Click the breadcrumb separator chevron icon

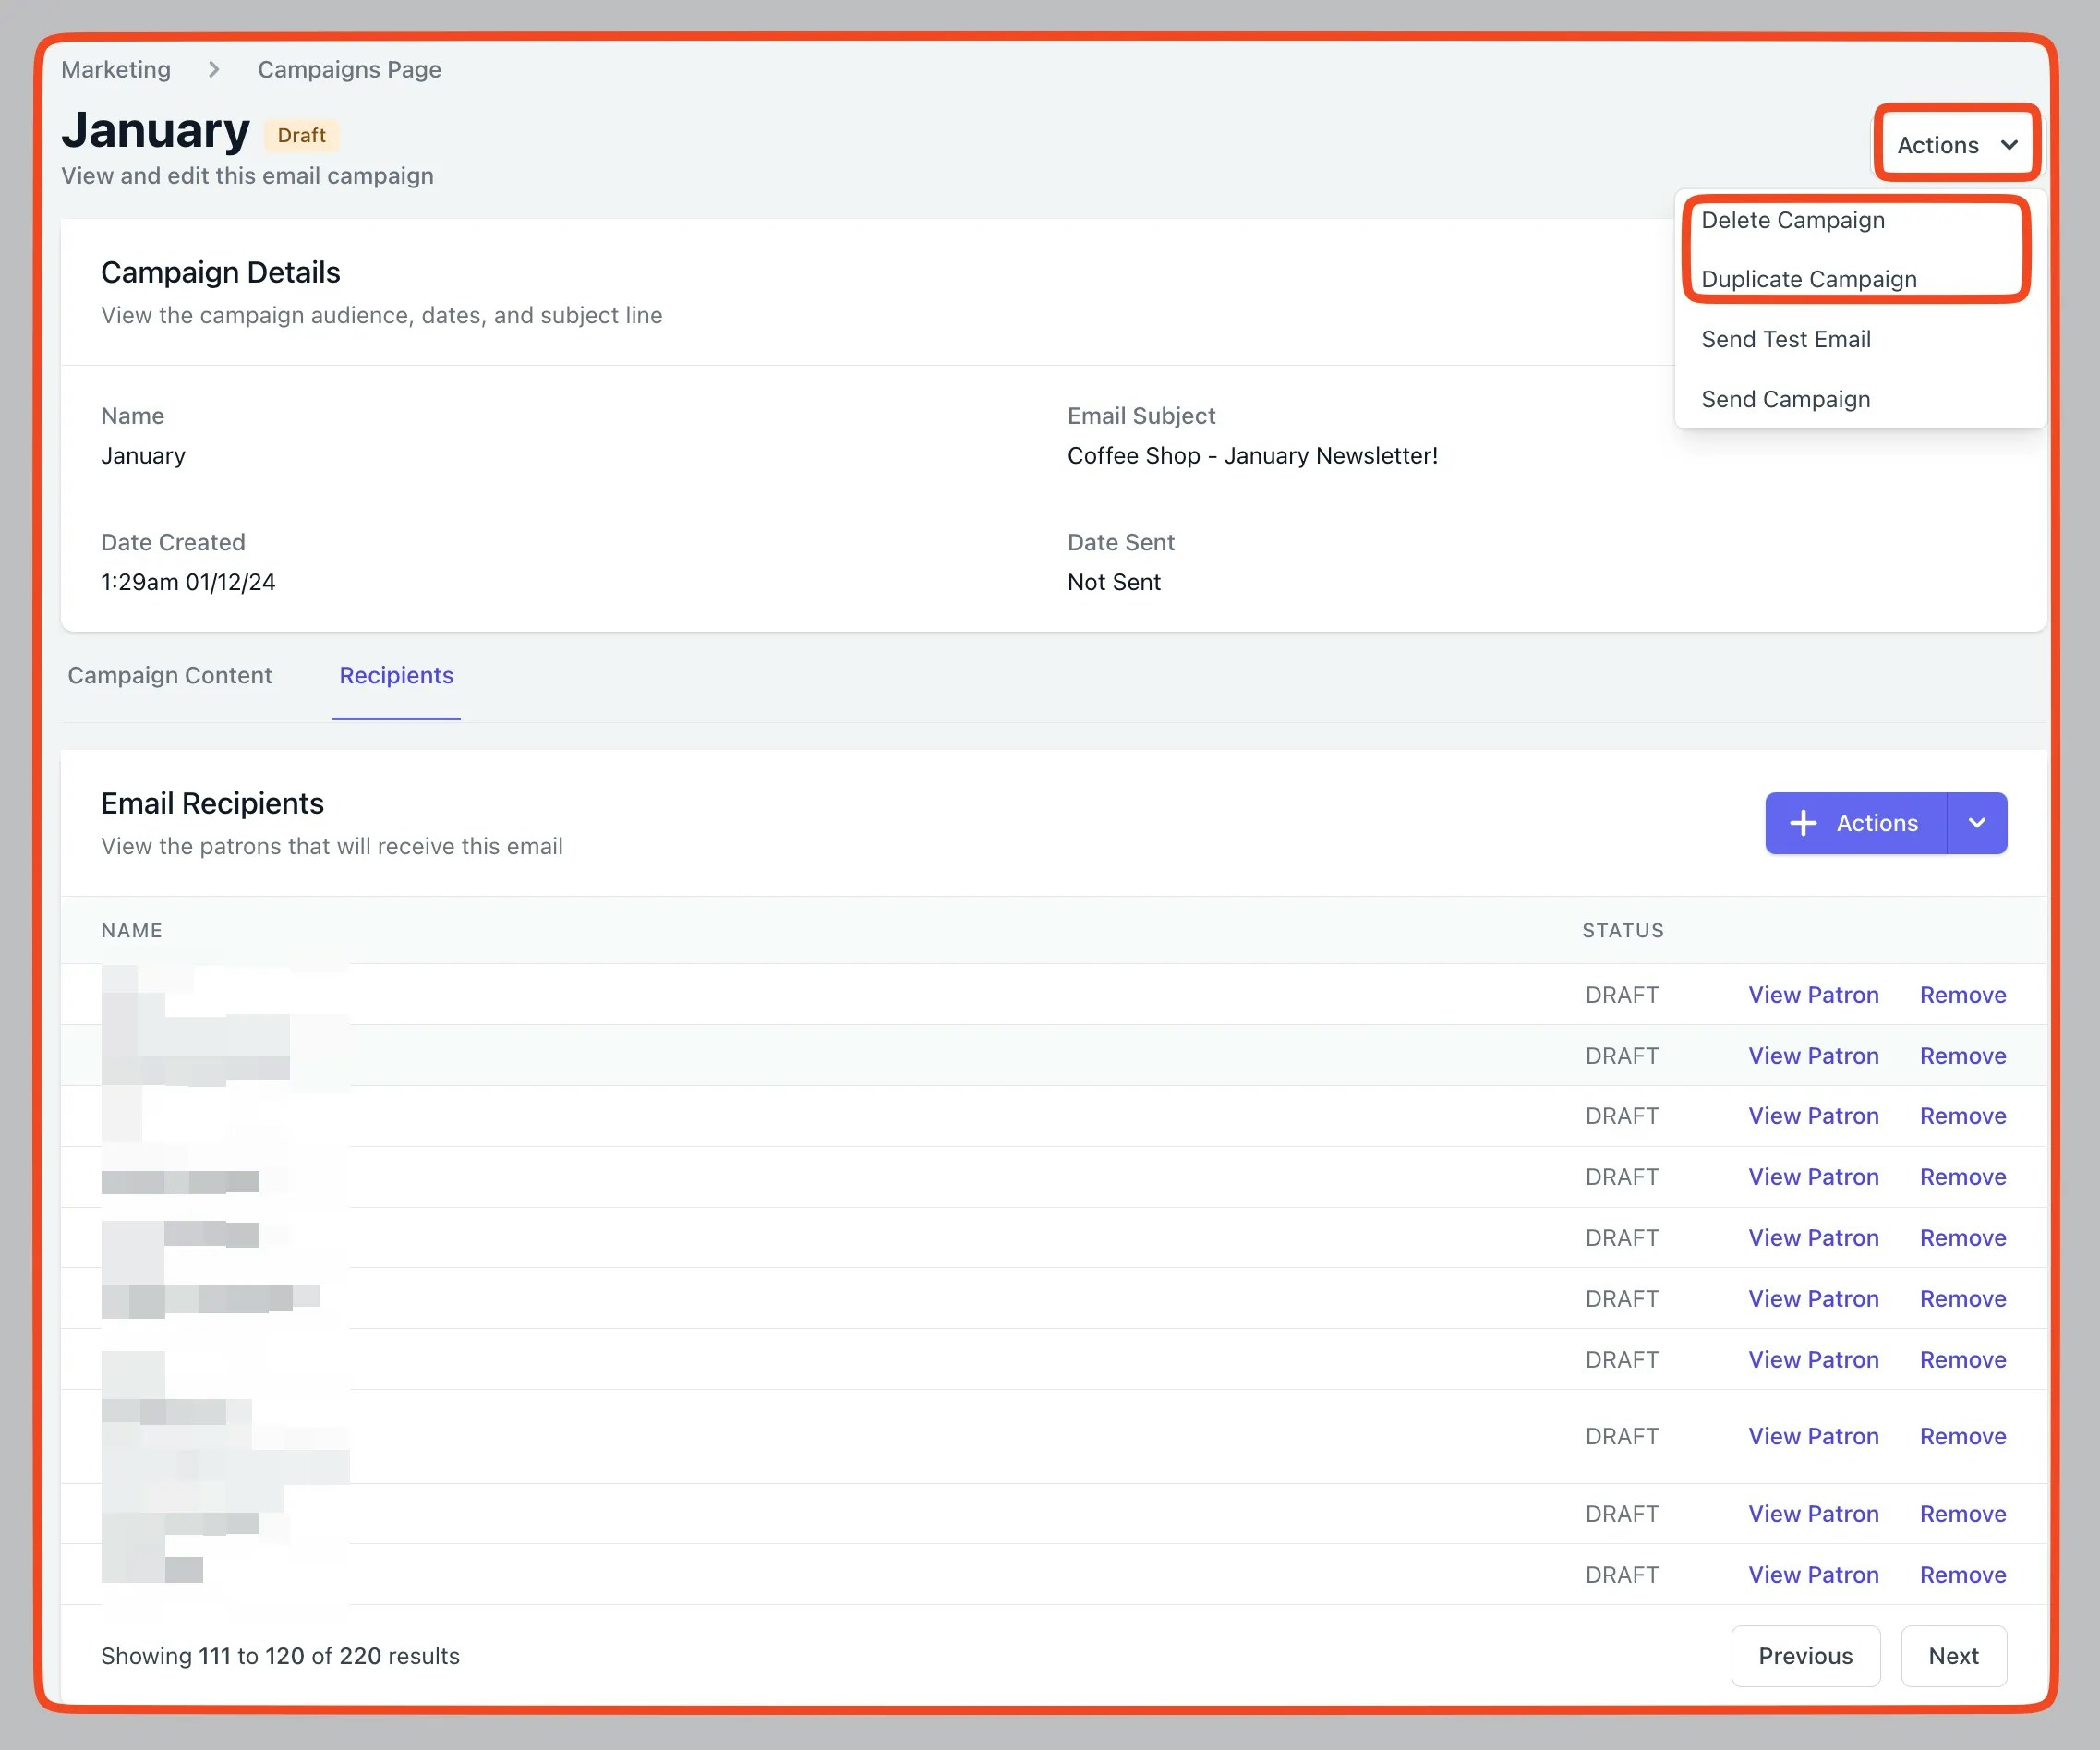click(x=214, y=69)
